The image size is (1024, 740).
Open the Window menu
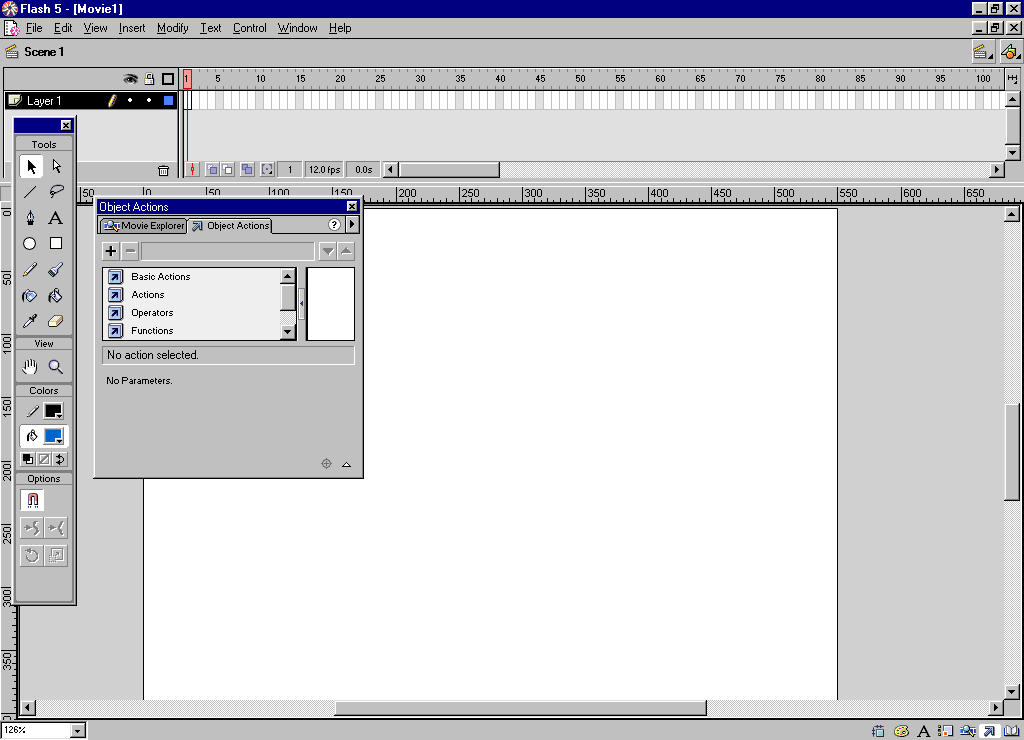coord(297,28)
